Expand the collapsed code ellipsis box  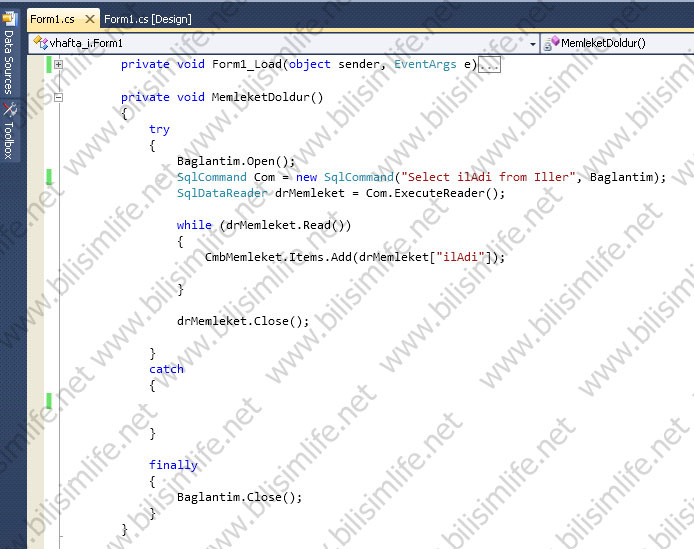(x=490, y=65)
